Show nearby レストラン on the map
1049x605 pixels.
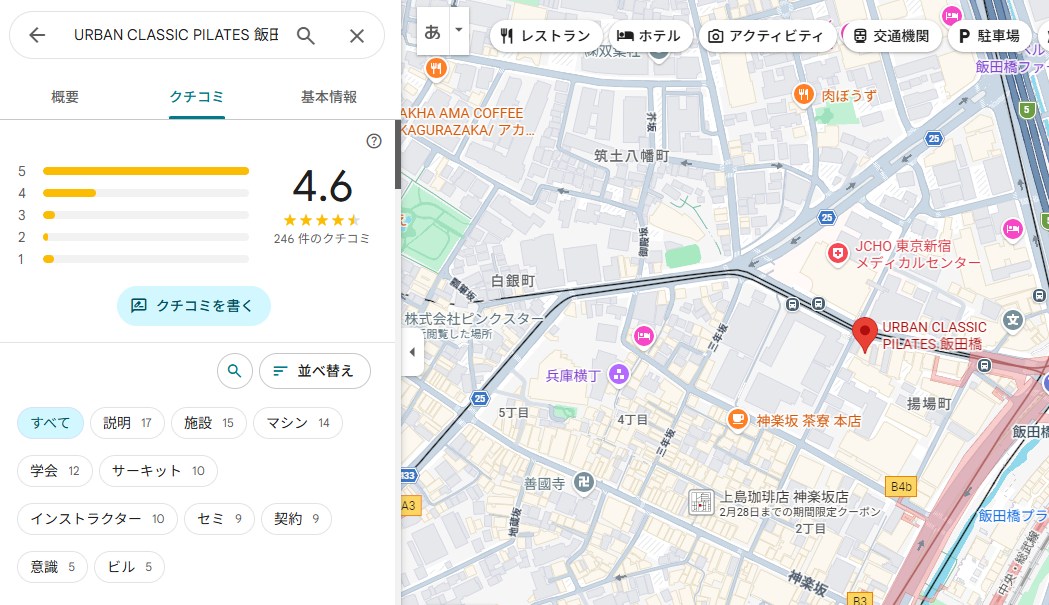pos(545,36)
